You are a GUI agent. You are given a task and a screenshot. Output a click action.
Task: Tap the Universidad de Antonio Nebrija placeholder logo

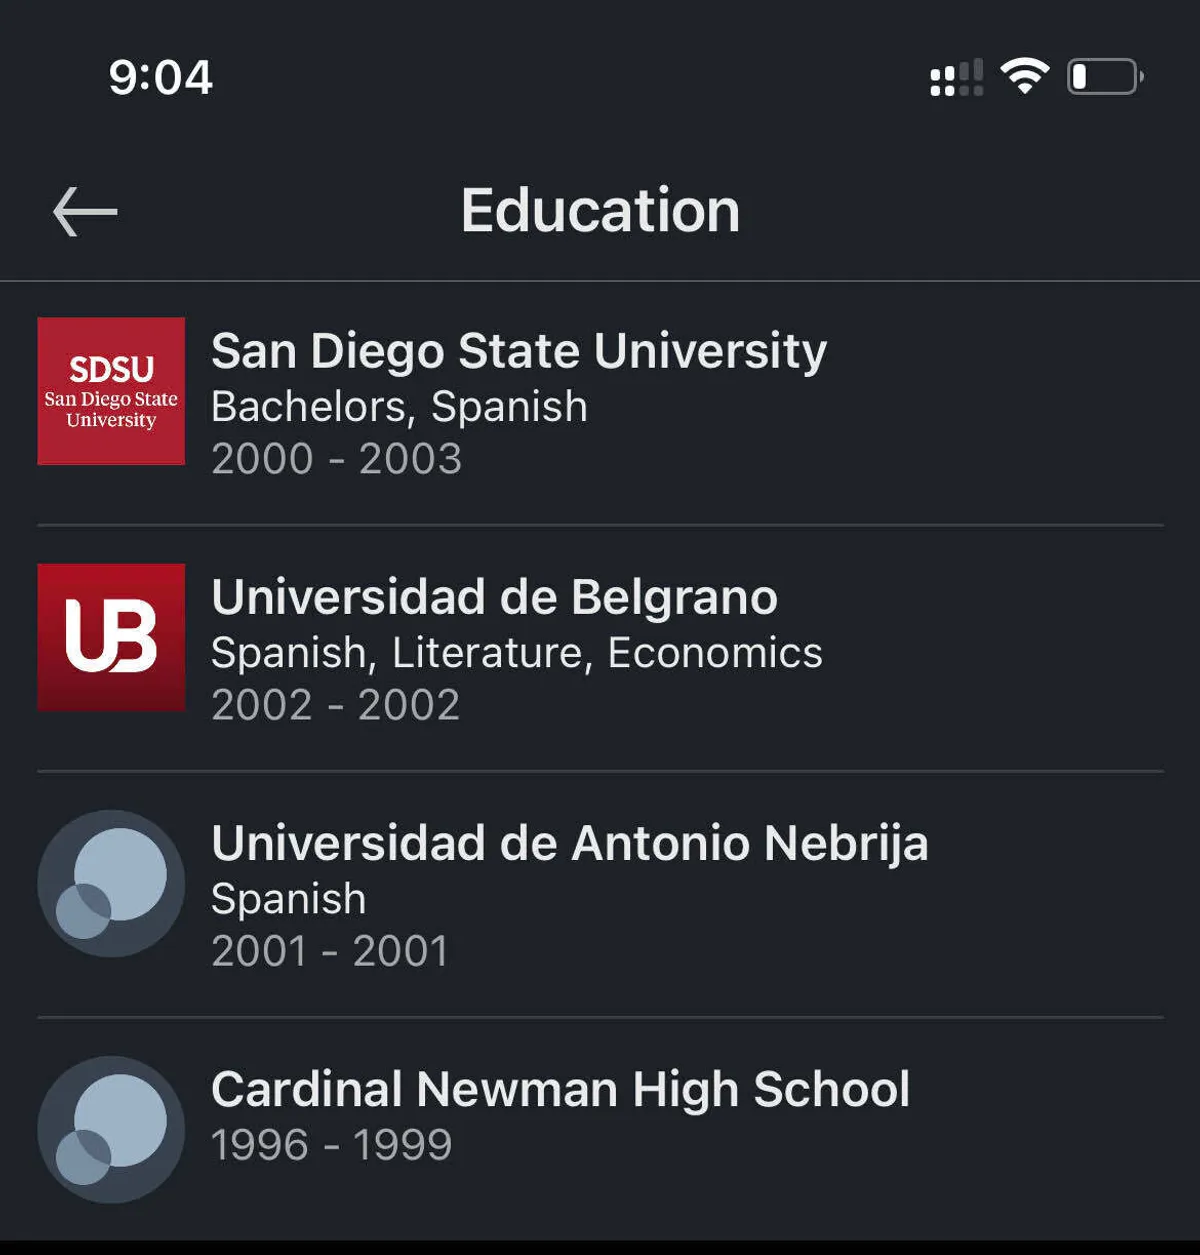[x=111, y=883]
